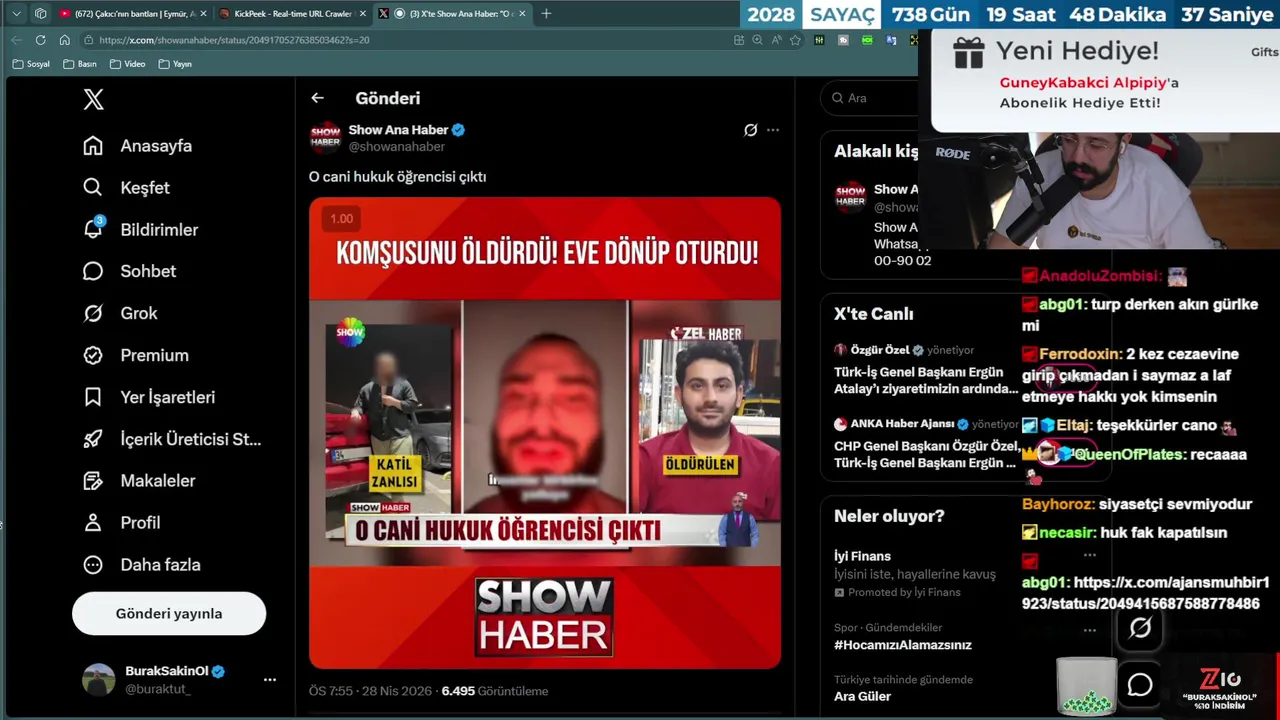Viewport: 1280px width, 720px height.
Task: Open Profil person icon
Action: (93, 522)
